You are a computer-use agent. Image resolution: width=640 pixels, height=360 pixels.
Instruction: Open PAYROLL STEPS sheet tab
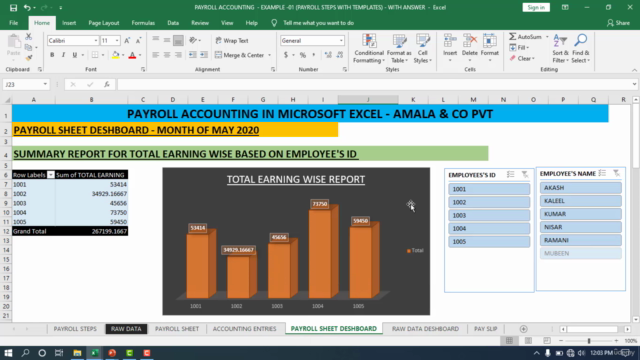75,329
